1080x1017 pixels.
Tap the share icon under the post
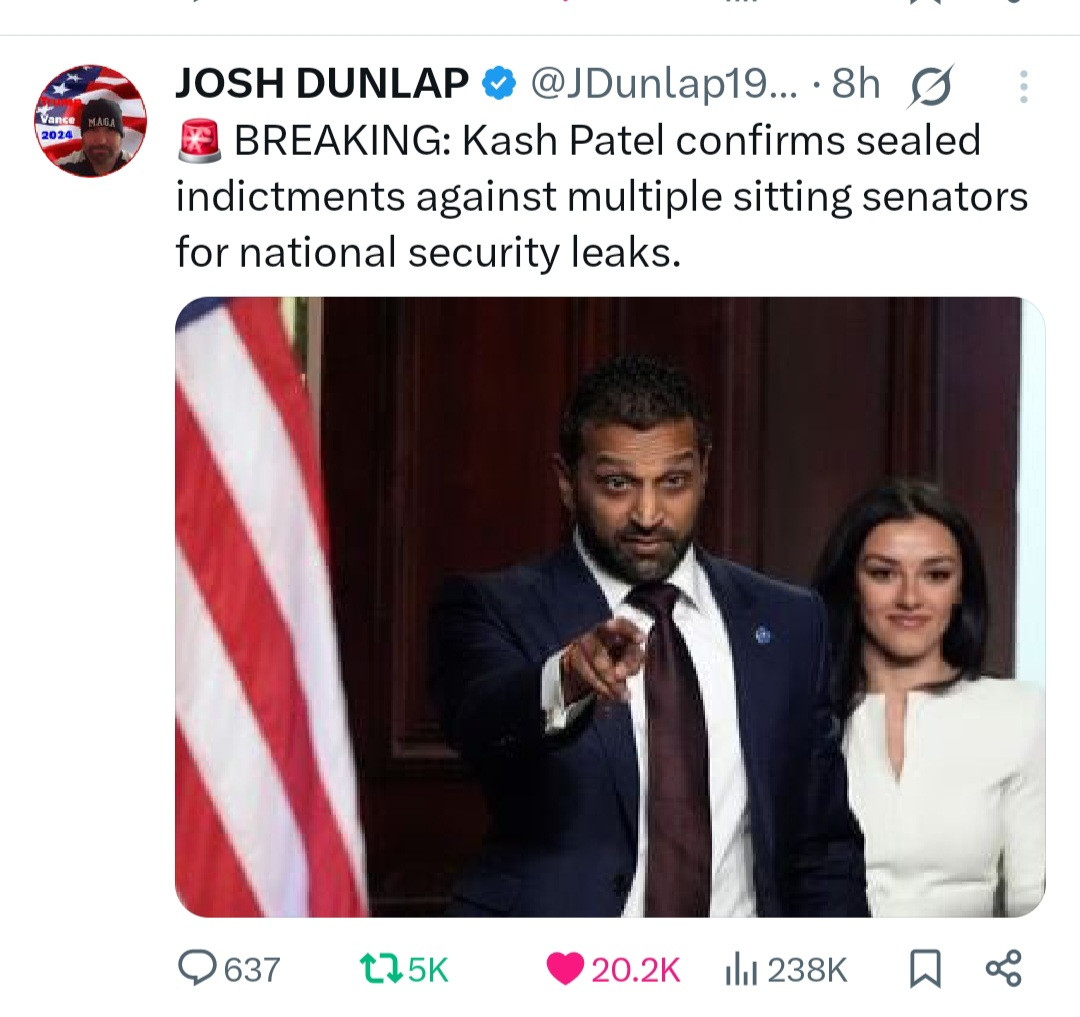[x=1003, y=968]
